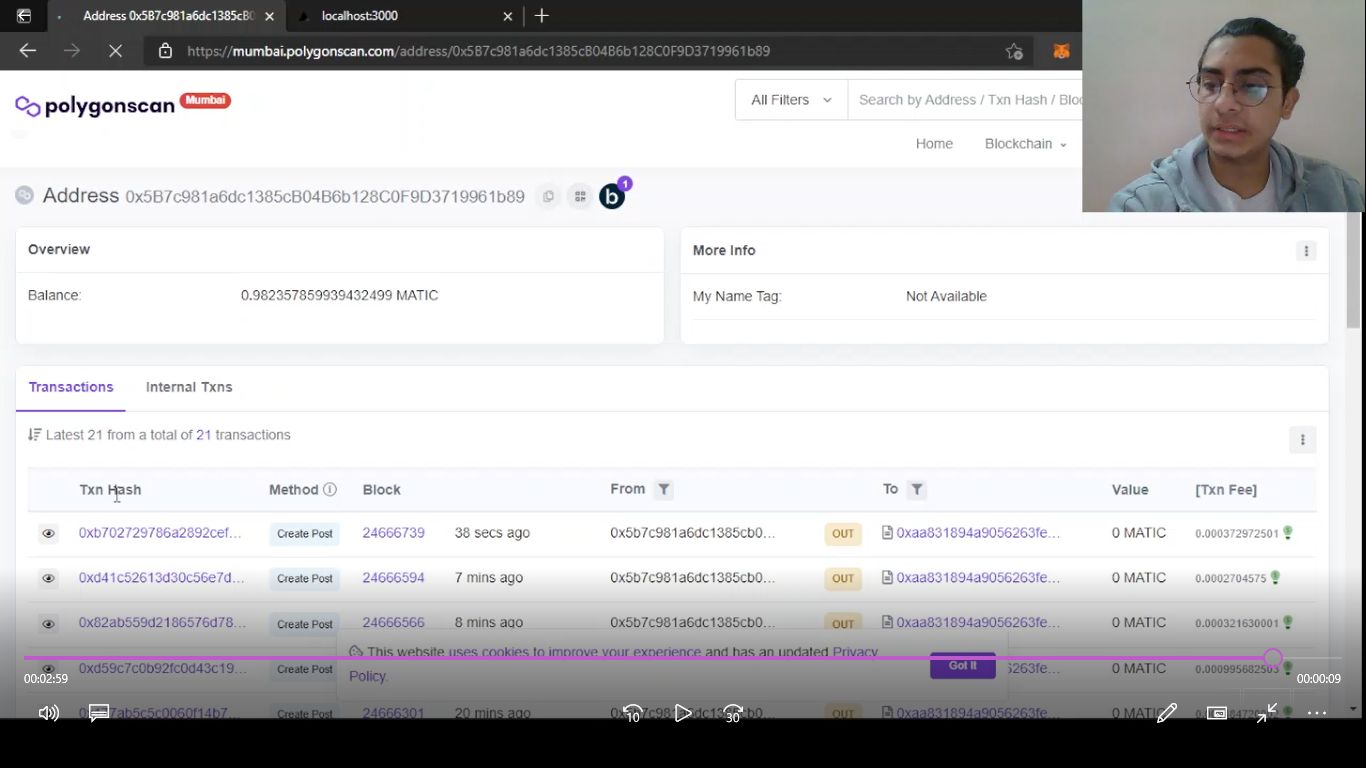This screenshot has width=1366, height=768.
Task: Add the page to favorites with the star icon
Action: (1014, 51)
